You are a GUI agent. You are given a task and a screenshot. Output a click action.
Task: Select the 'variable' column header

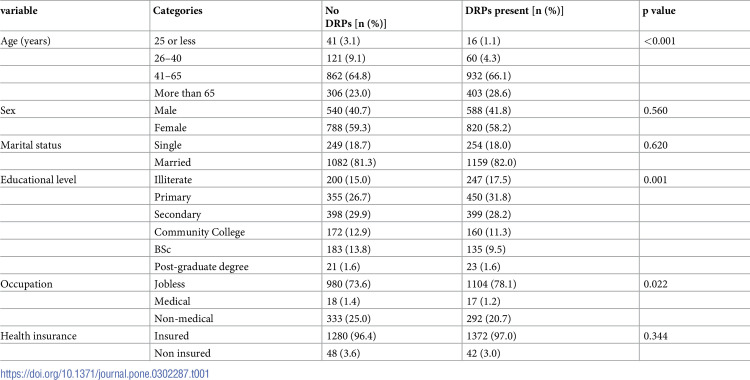tap(19, 11)
